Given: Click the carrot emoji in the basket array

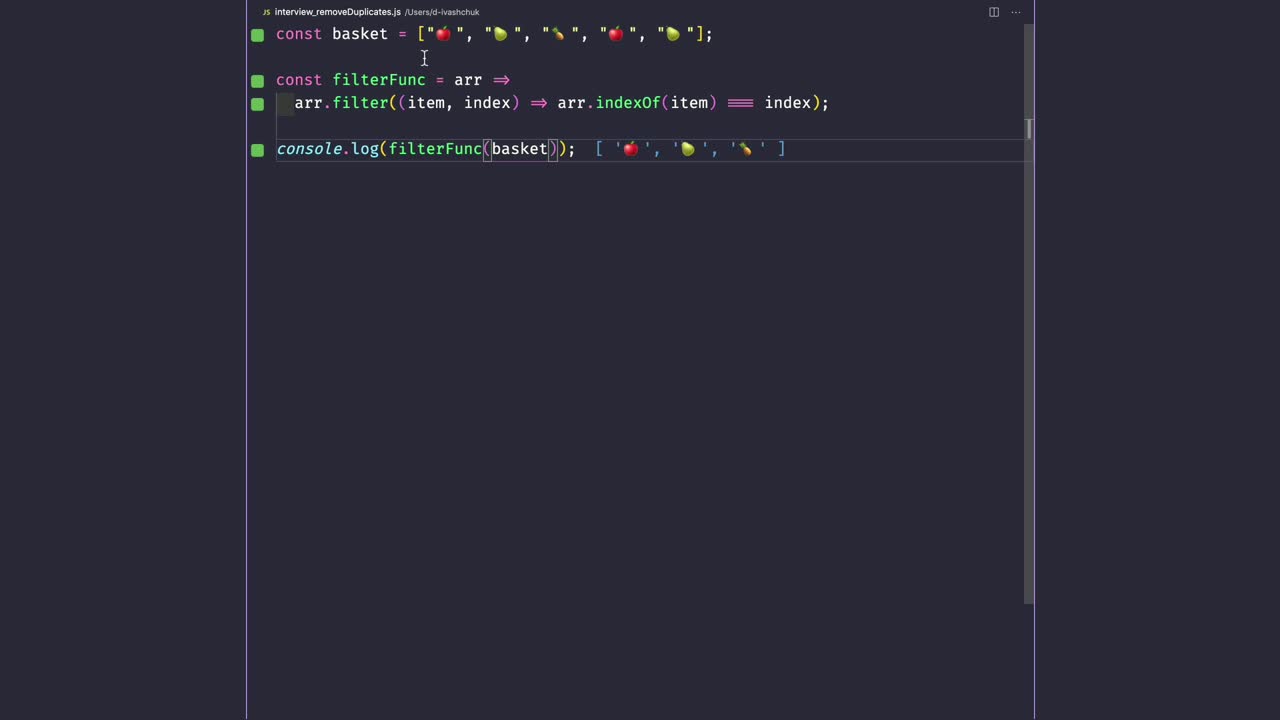Looking at the screenshot, I should (x=556, y=33).
